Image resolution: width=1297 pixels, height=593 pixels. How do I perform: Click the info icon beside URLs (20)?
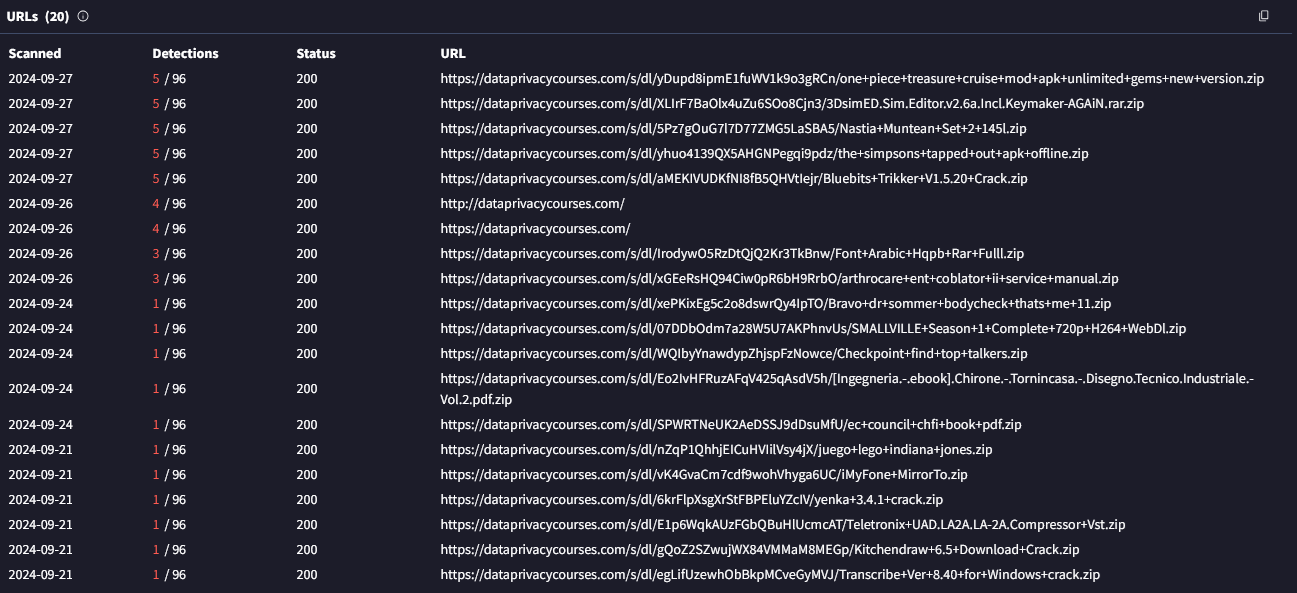(83, 16)
